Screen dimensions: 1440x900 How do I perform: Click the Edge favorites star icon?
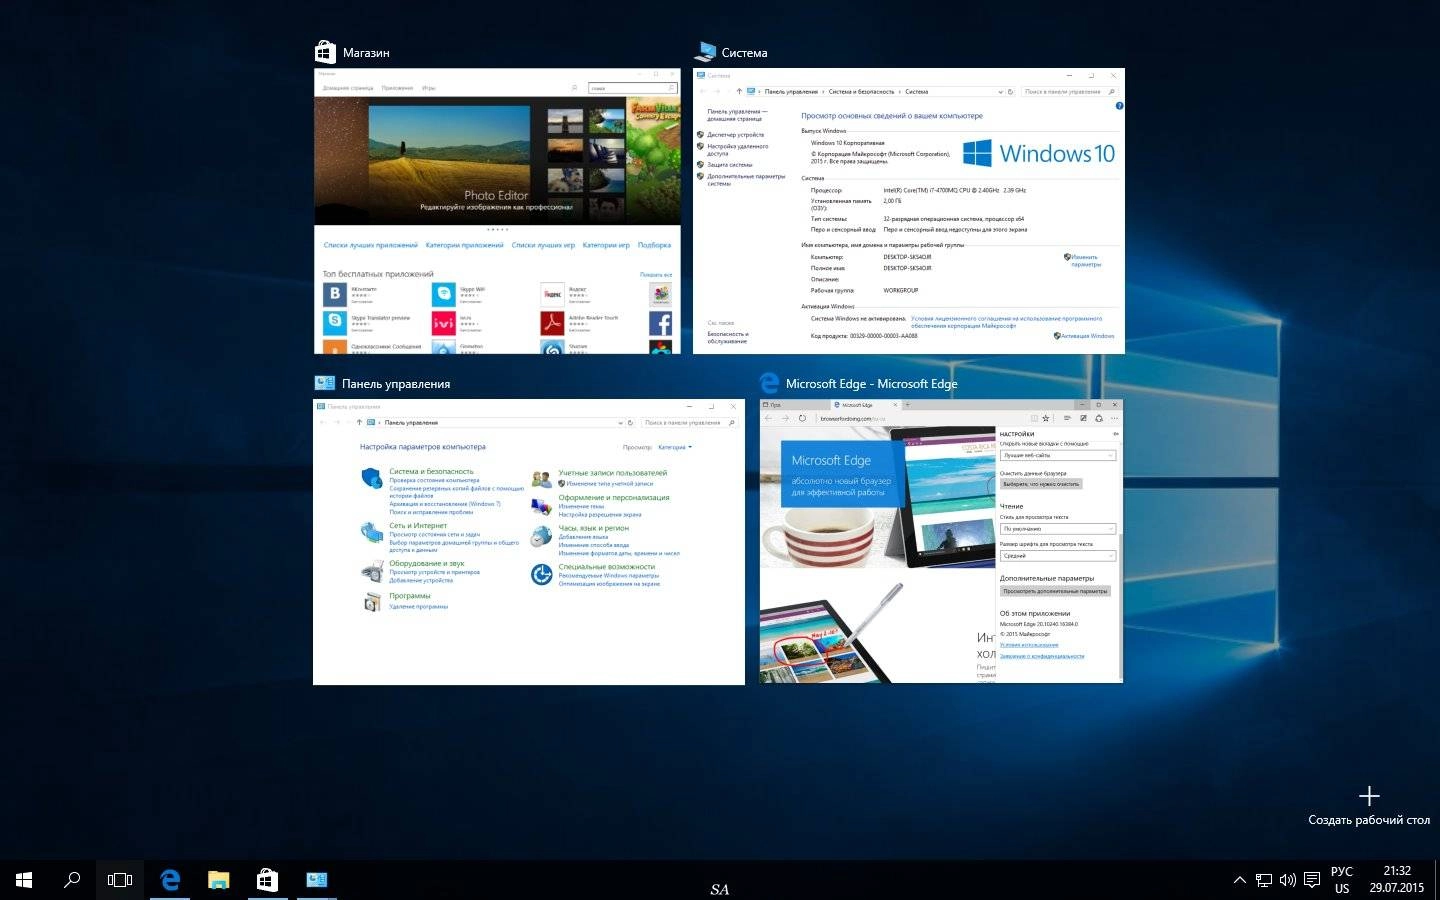pyautogui.click(x=1046, y=418)
